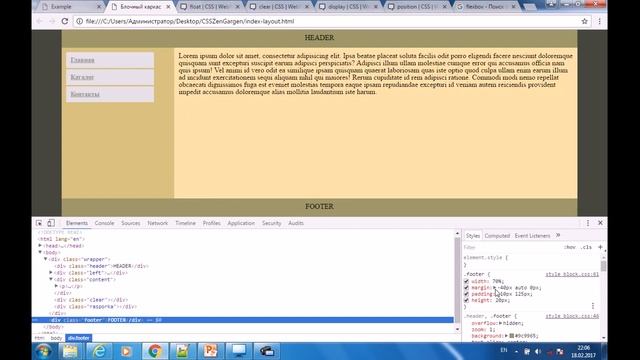
Task: Collapse the div class content node
Action: [x=51, y=279]
